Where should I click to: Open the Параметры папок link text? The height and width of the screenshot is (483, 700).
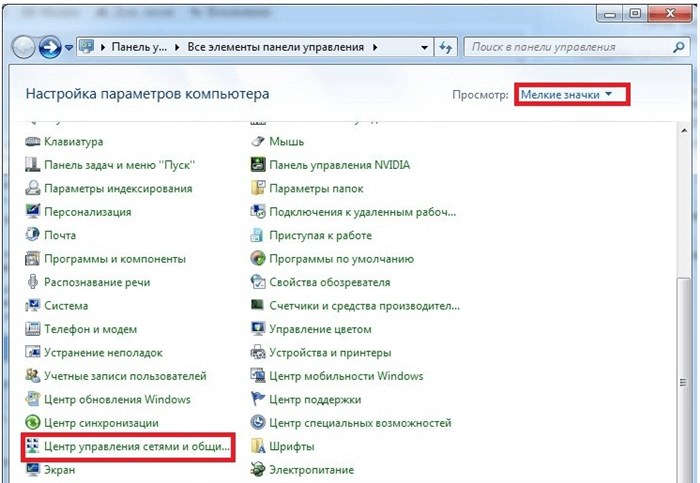tap(316, 188)
